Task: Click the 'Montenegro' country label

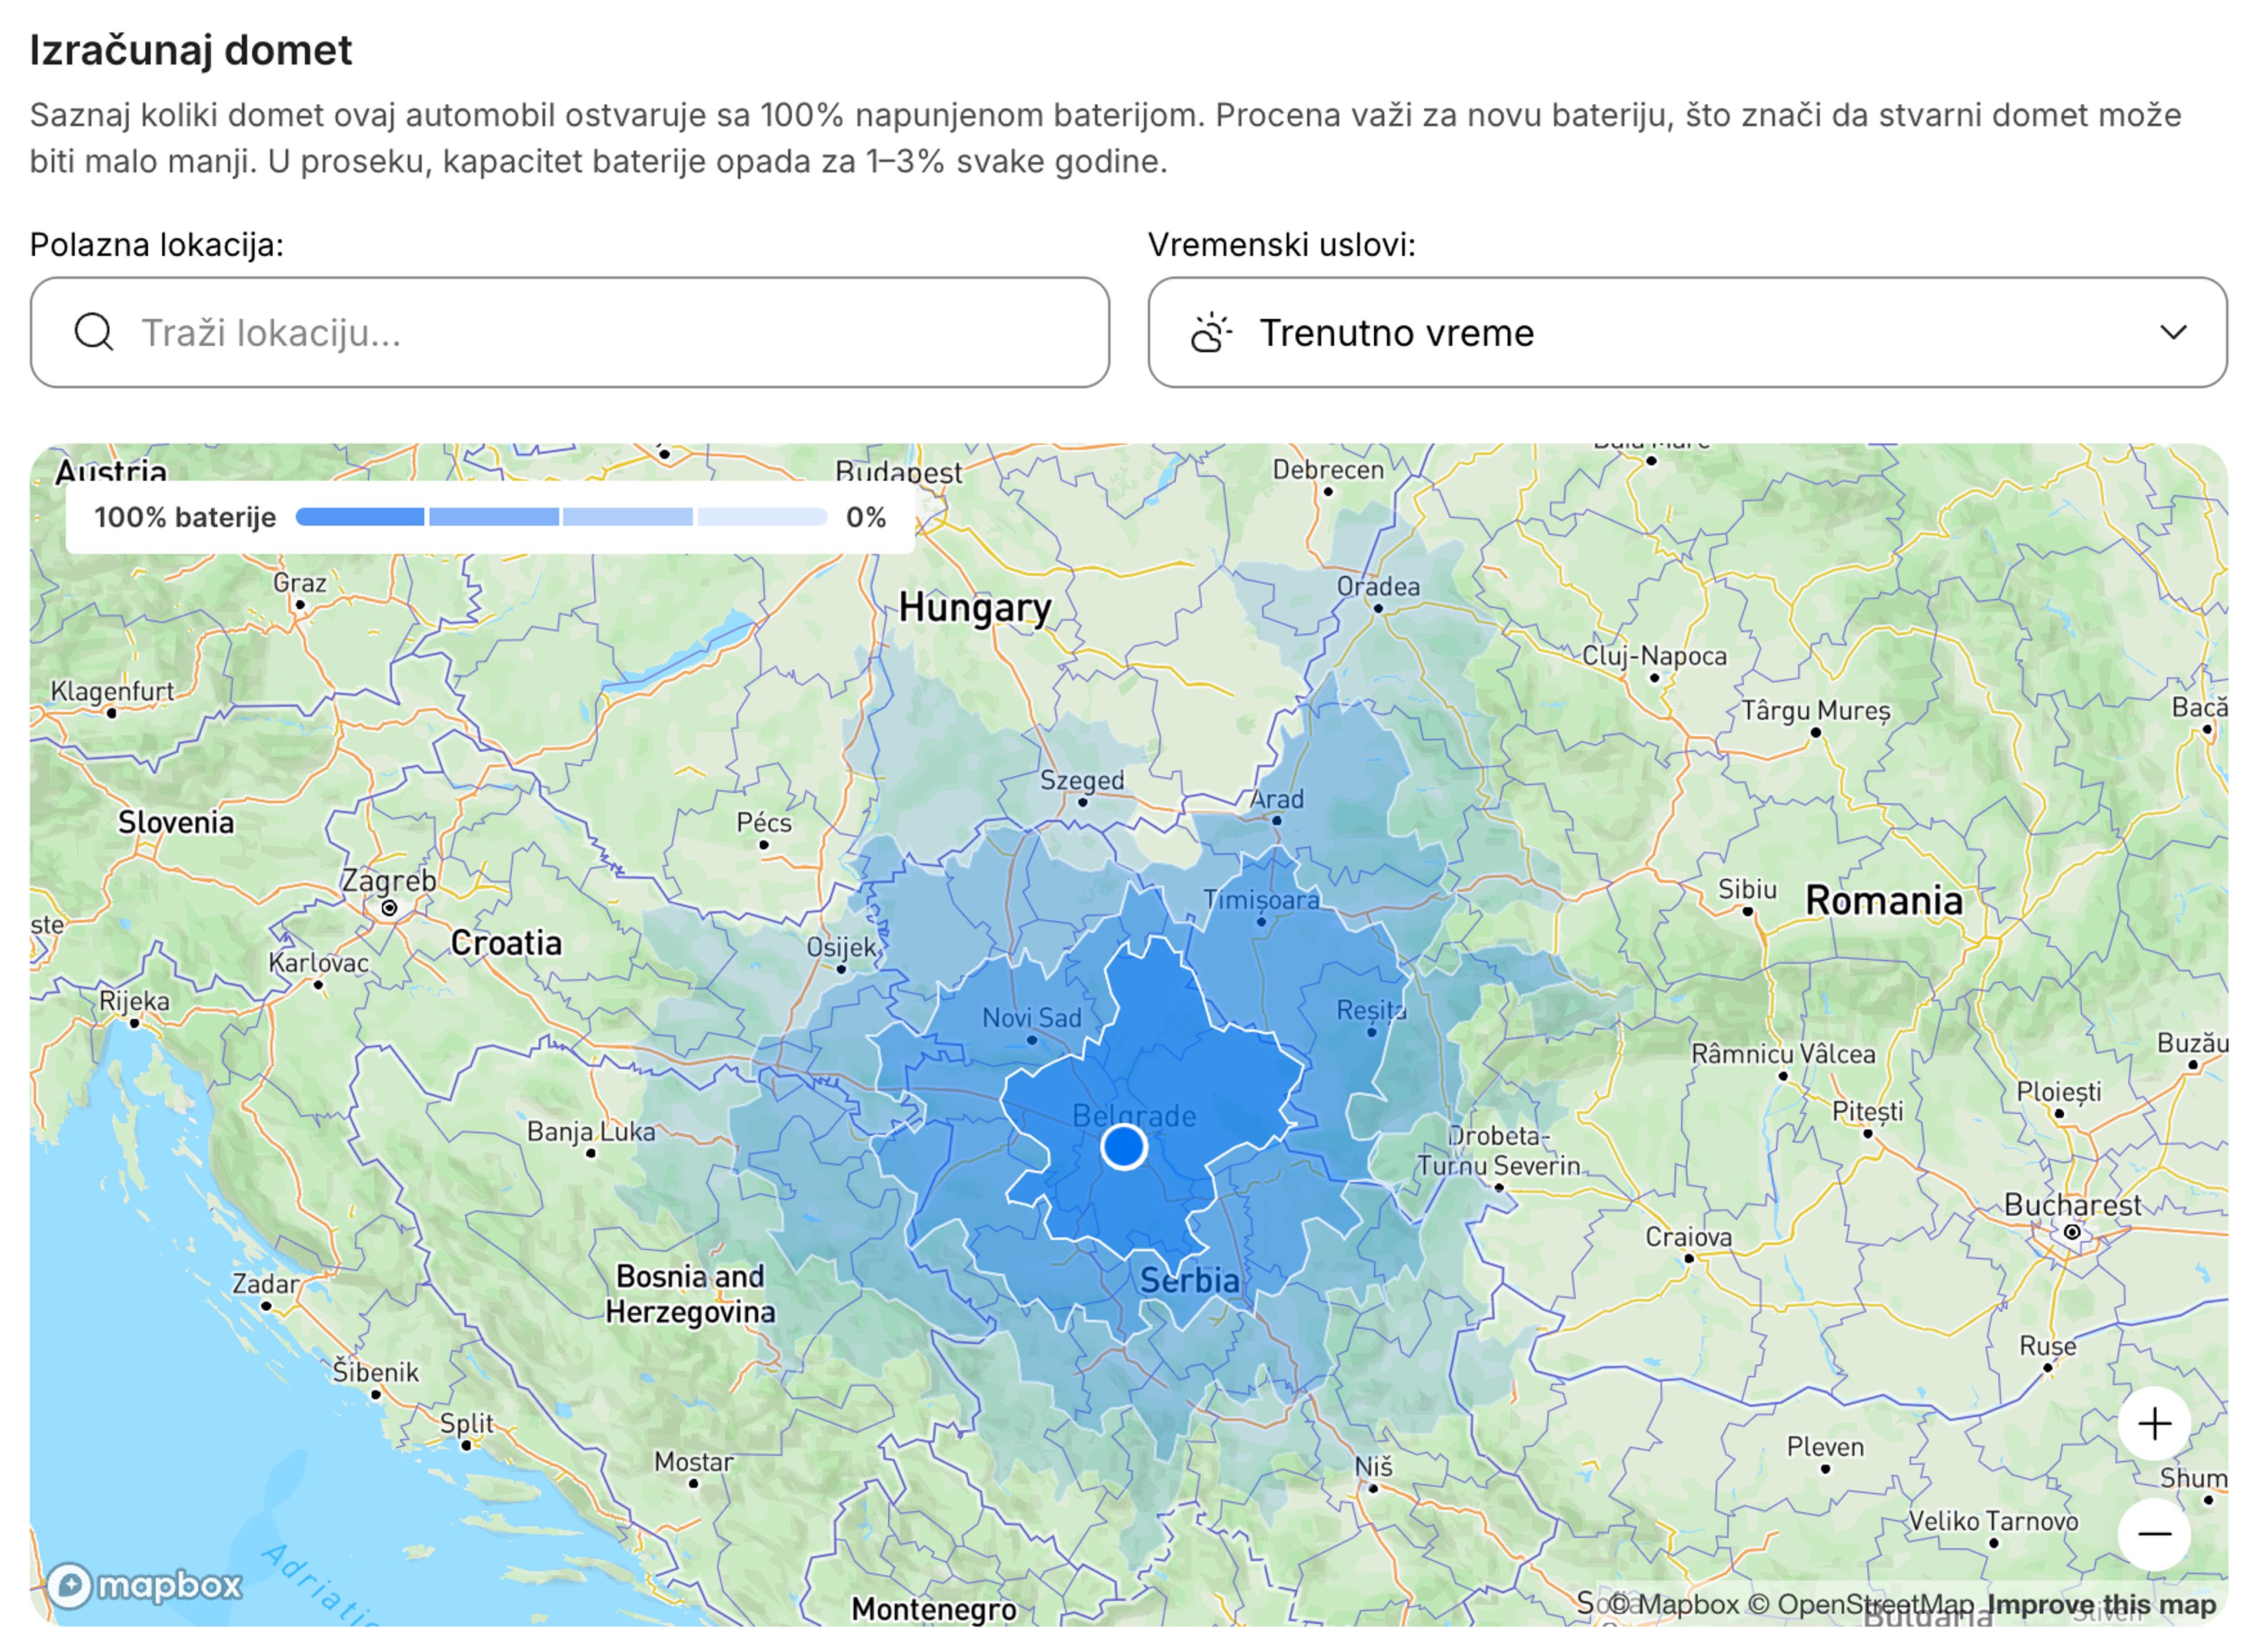Action: click(934, 1609)
